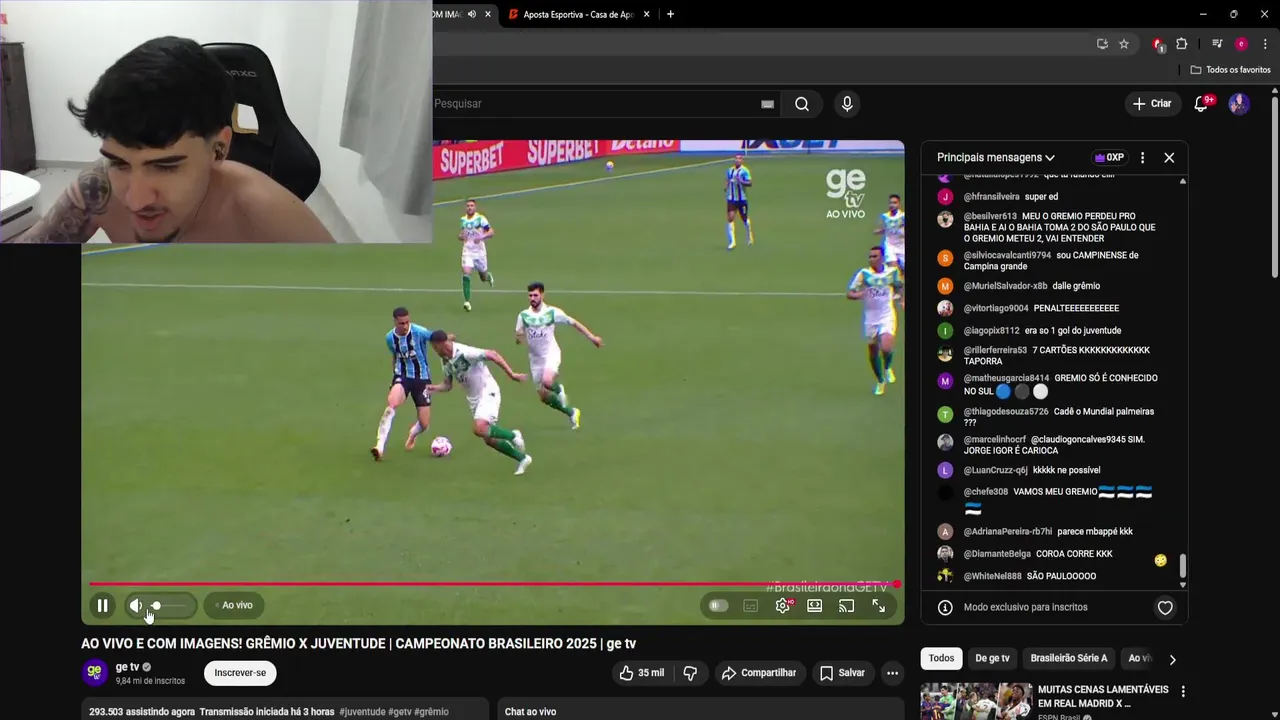Image resolution: width=1280 pixels, height=720 pixels.
Task: Open the Chrome profile avatar
Action: 1241,44
